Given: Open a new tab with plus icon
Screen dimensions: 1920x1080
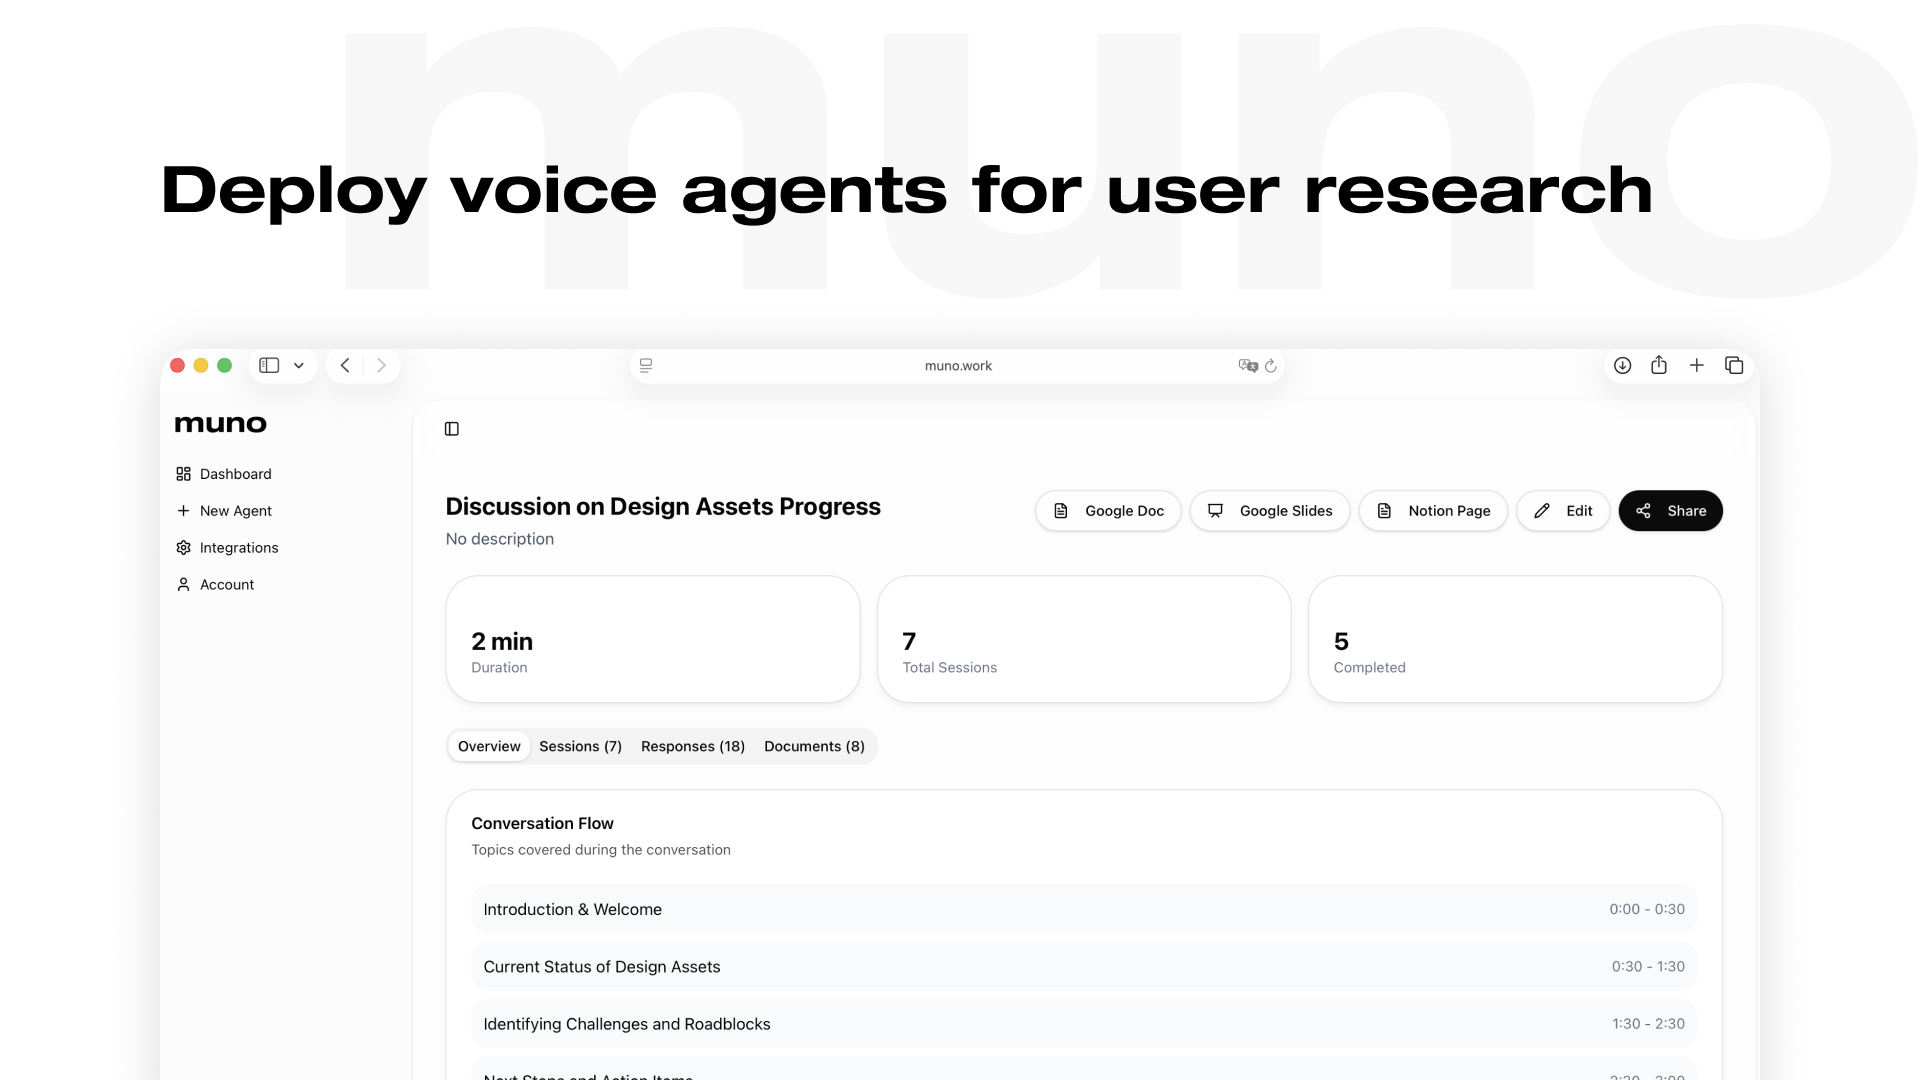Looking at the screenshot, I should click(x=1697, y=366).
